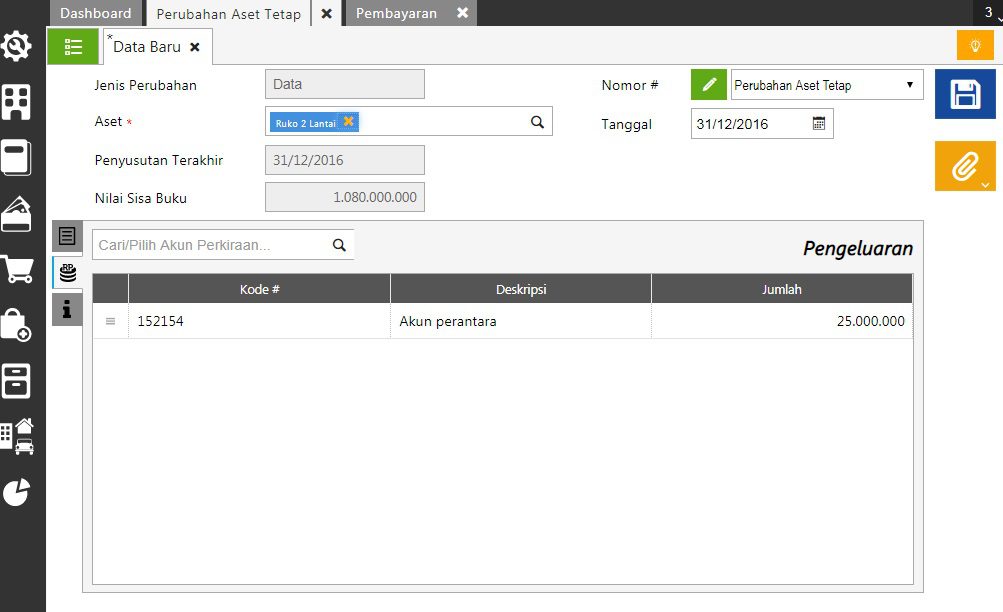Screen dimensions: 1003x612
Task: Select the coins expense side tab
Action: (x=67, y=273)
